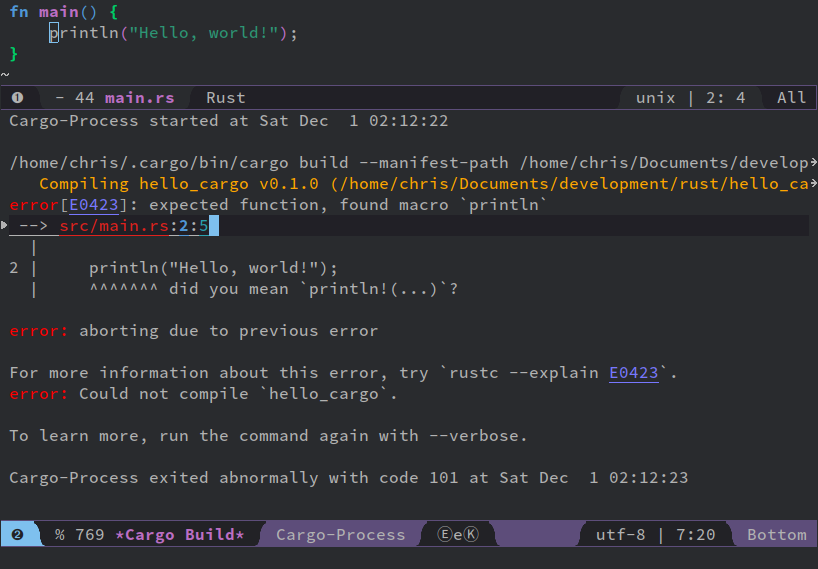The image size is (818, 569).
Task: Click the modified dash indicator before main.rs
Action: coord(59,98)
